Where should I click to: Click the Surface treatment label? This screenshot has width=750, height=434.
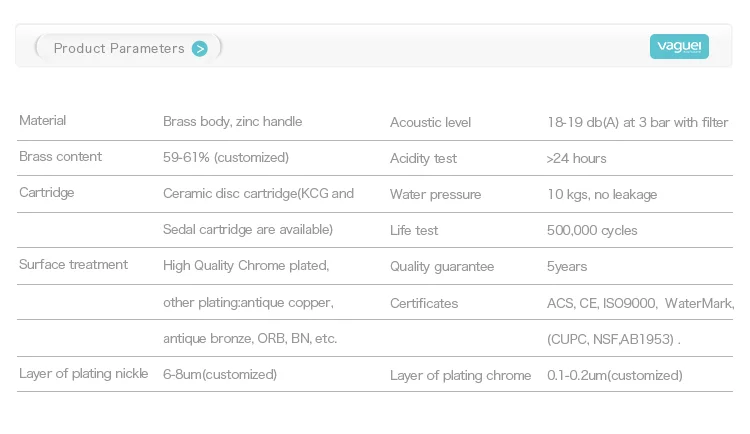point(74,265)
